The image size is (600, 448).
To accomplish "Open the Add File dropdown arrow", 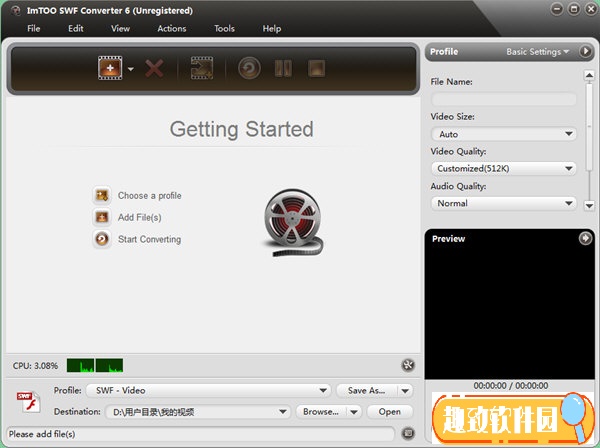I will 131,70.
